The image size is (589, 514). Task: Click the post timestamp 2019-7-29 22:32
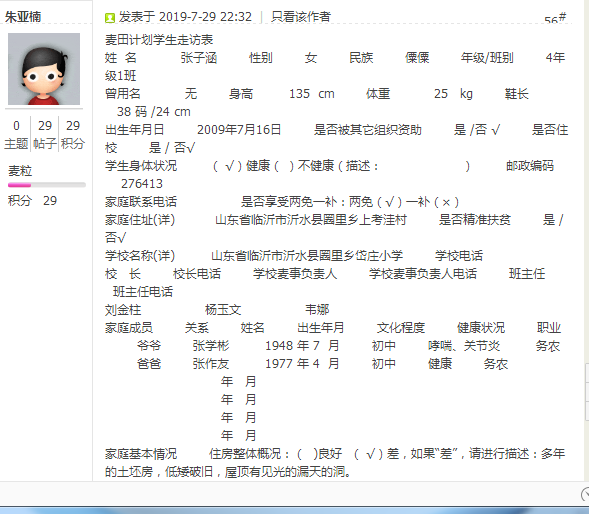[x=205, y=17]
